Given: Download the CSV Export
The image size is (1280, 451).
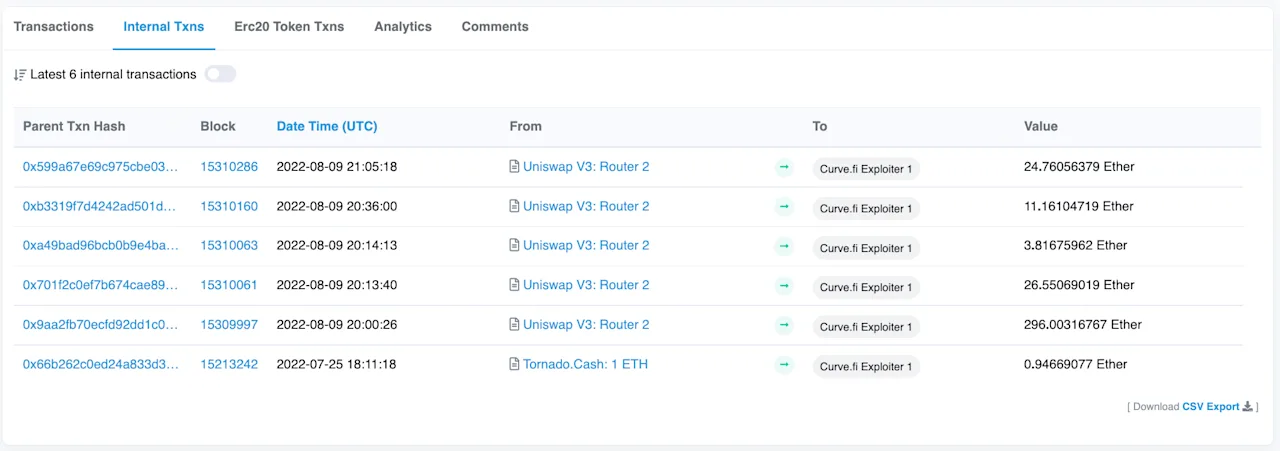Looking at the screenshot, I should pyautogui.click(x=1211, y=407).
